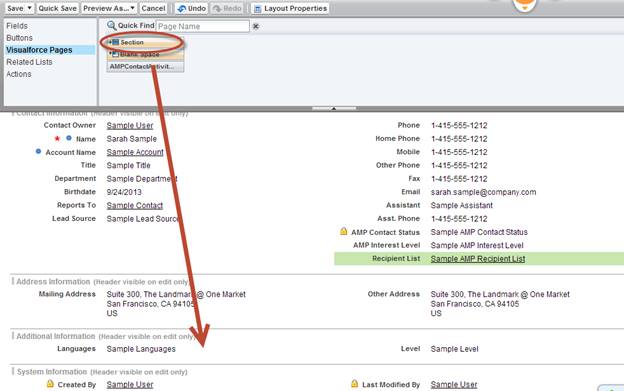Select the Related Lists category

pyautogui.click(x=29, y=62)
